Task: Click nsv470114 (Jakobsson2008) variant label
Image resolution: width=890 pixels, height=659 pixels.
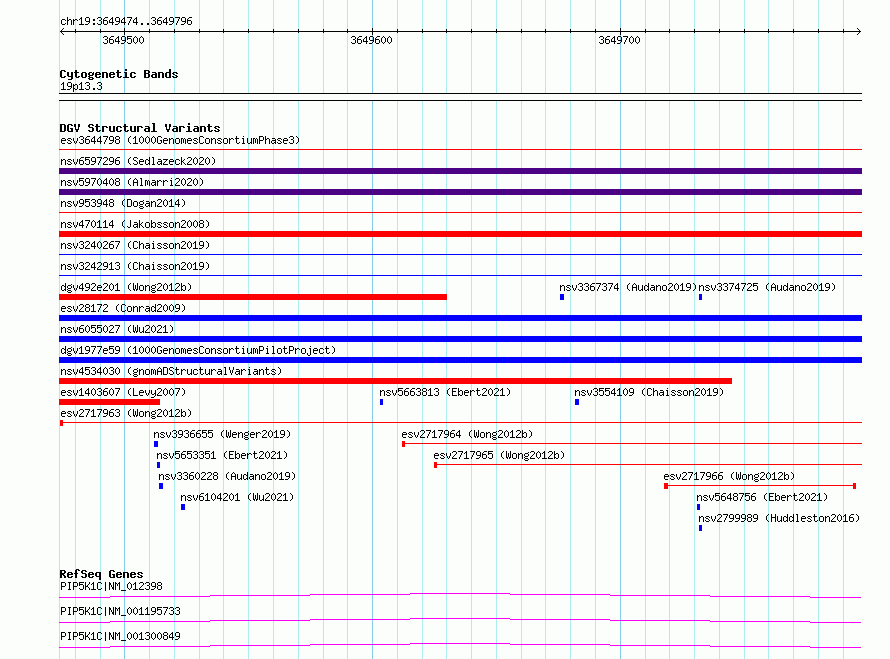Action: [x=135, y=224]
